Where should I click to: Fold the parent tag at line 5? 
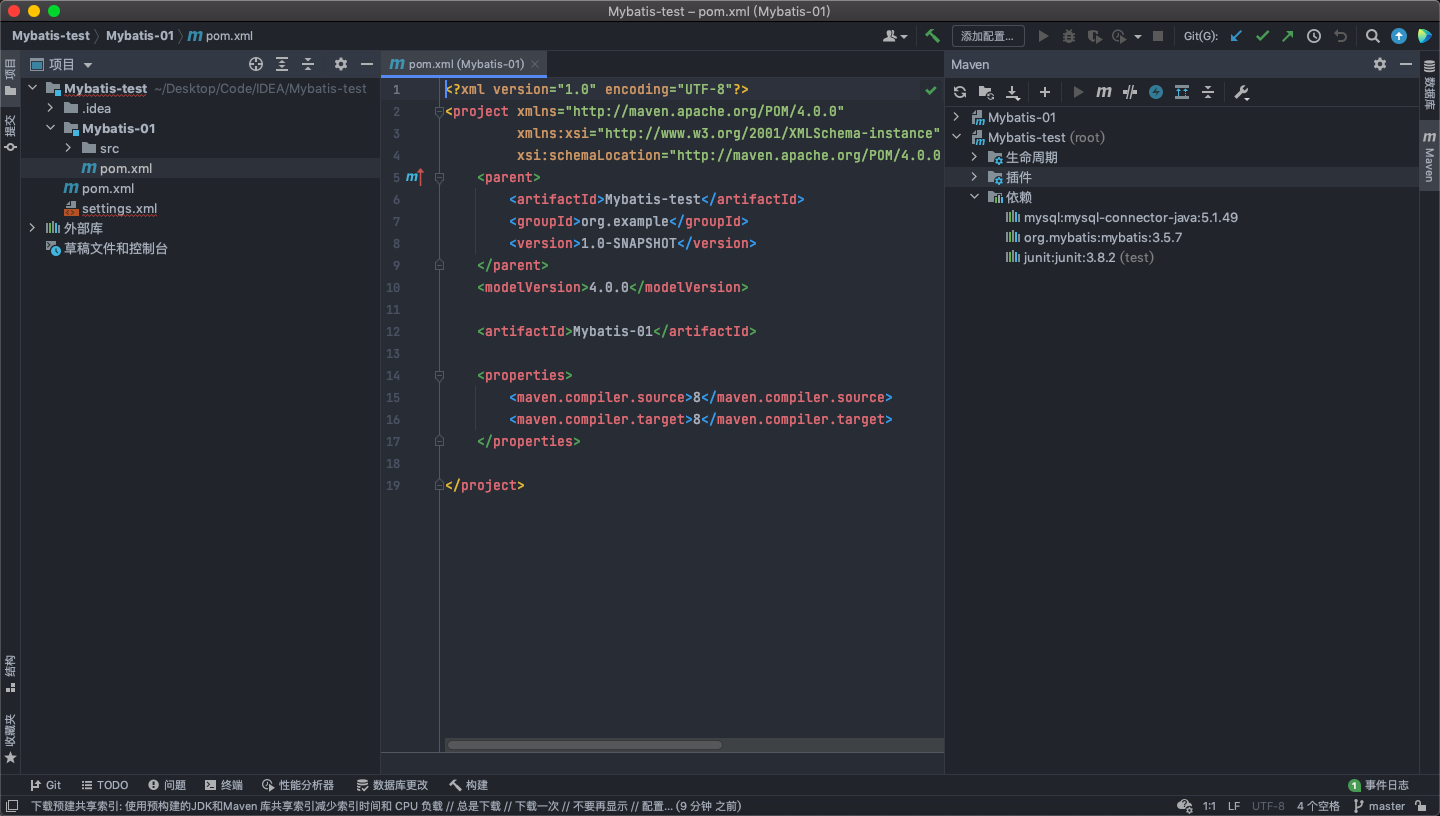(439, 177)
